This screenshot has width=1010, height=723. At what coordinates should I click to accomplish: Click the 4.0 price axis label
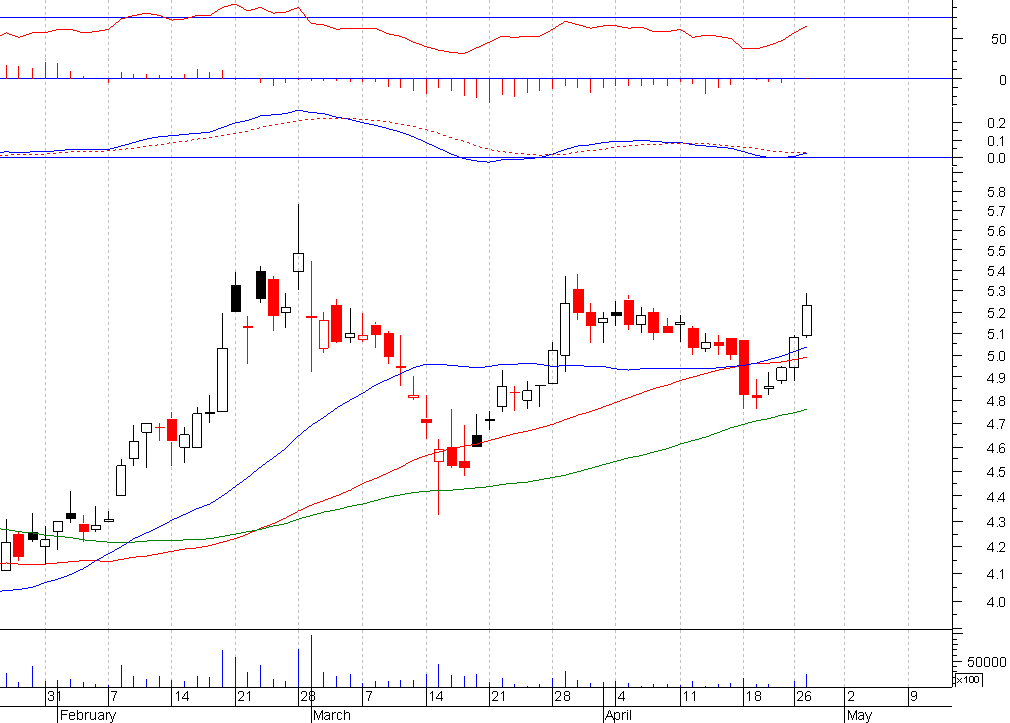tap(996, 602)
